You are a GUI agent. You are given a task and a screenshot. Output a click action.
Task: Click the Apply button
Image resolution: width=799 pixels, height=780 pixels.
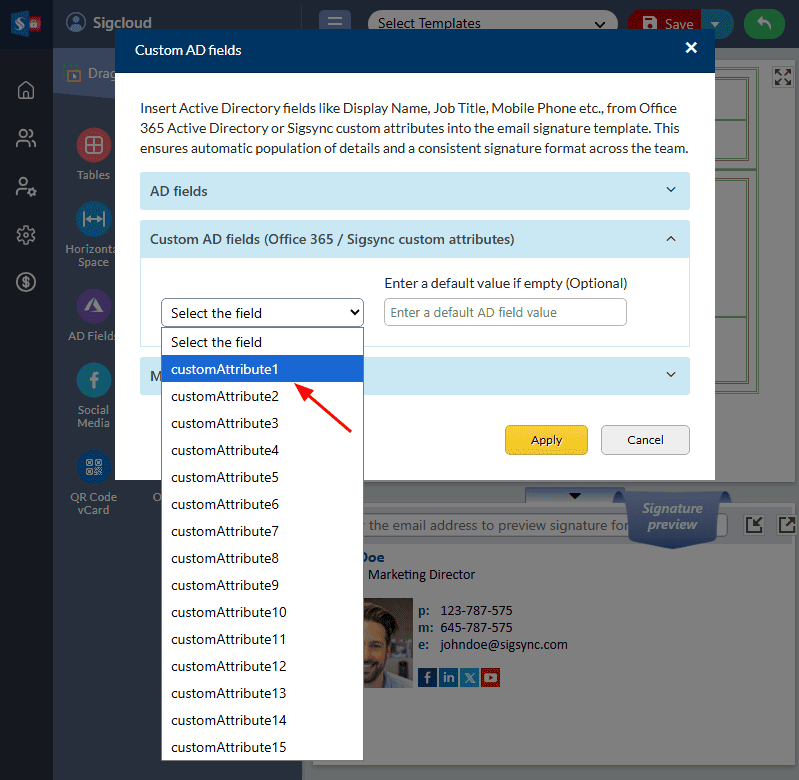click(546, 440)
